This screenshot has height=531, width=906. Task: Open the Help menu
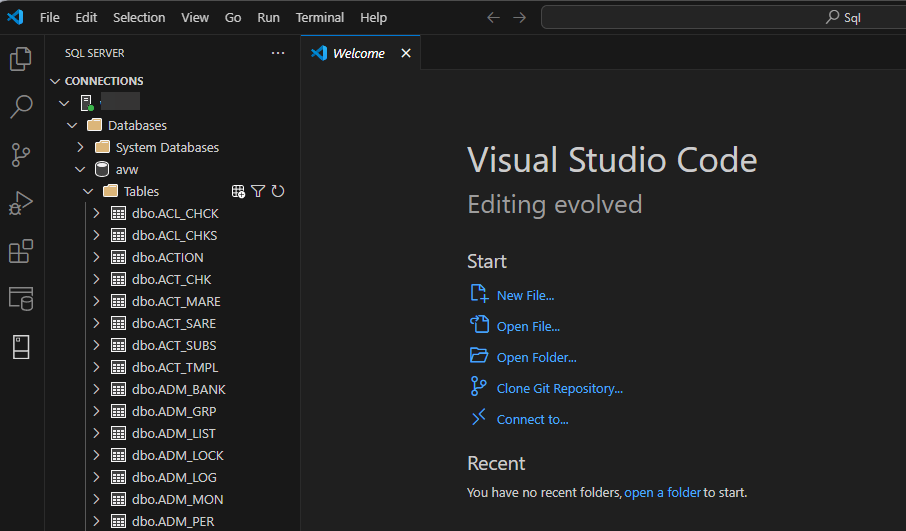click(373, 17)
